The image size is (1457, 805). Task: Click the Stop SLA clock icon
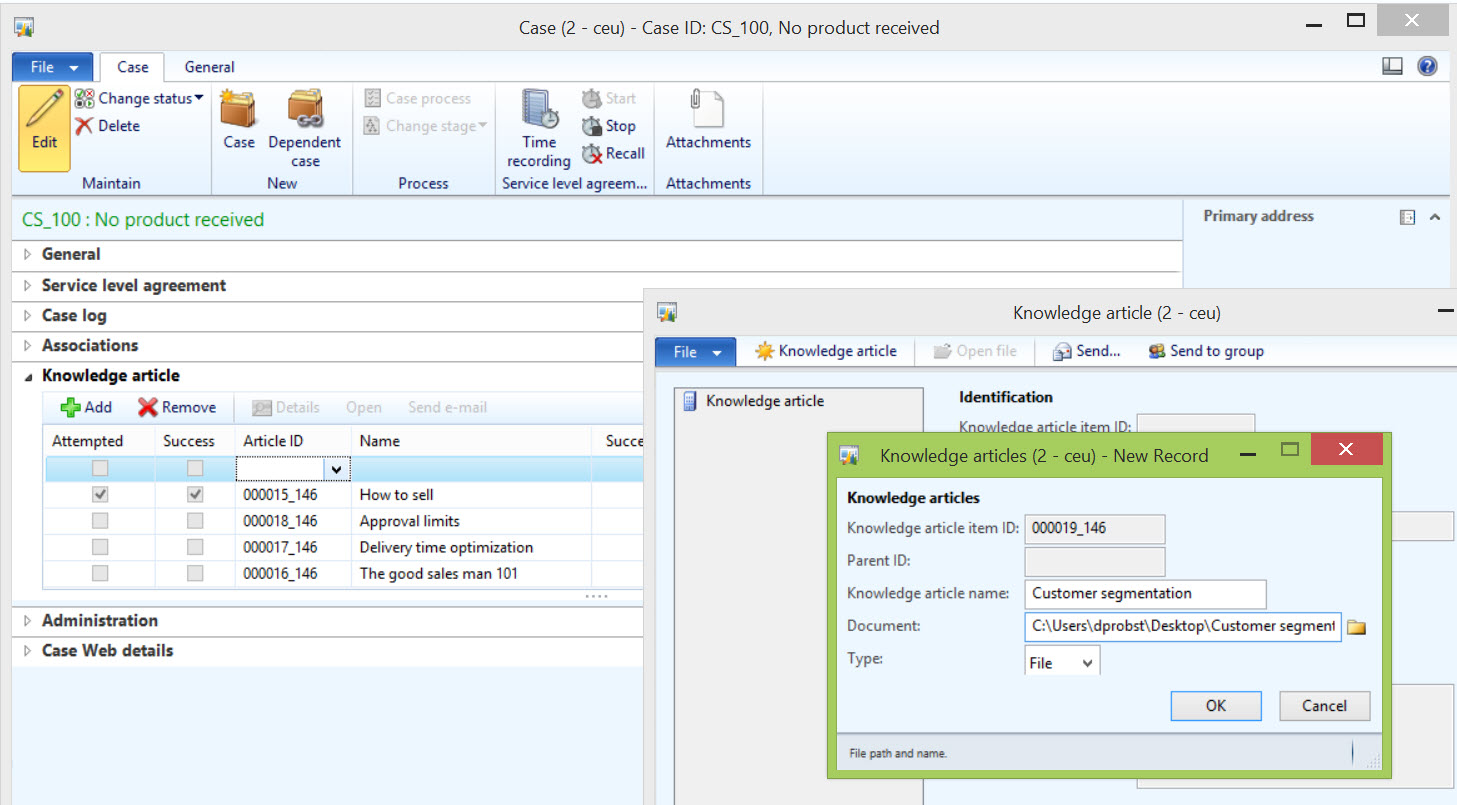click(x=591, y=126)
